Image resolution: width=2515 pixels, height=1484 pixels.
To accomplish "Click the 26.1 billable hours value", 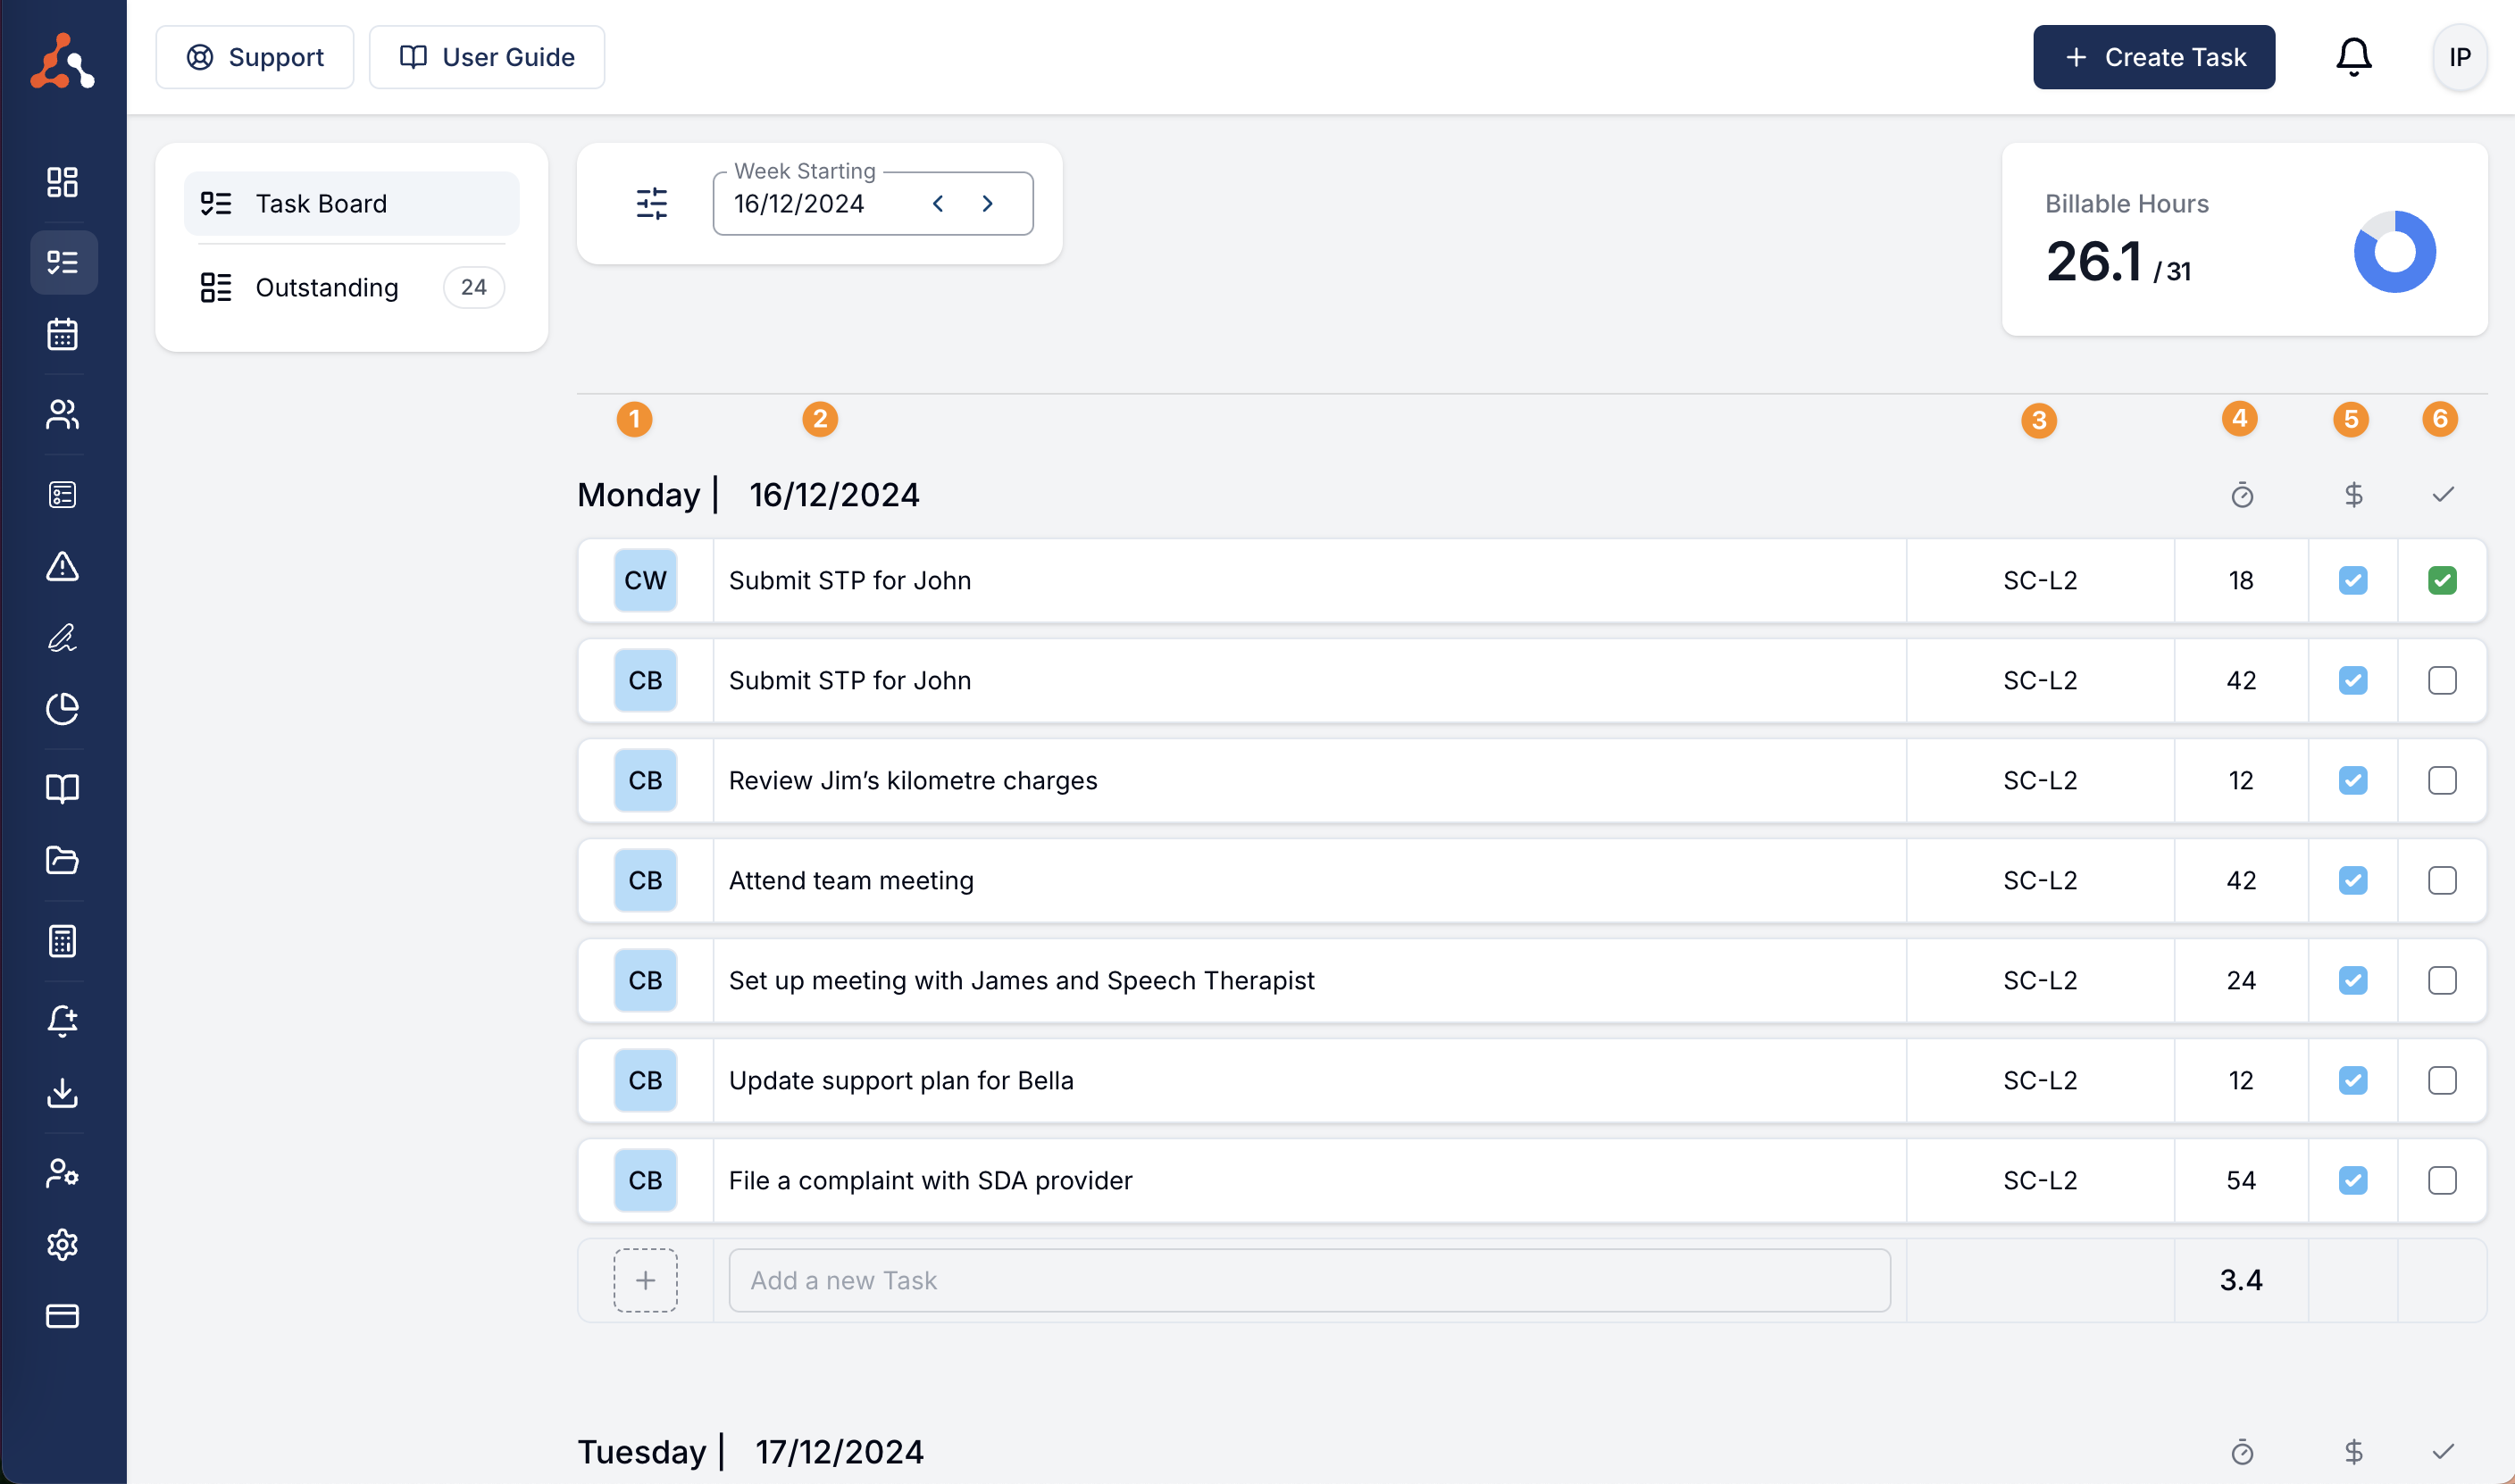I will (2093, 261).
